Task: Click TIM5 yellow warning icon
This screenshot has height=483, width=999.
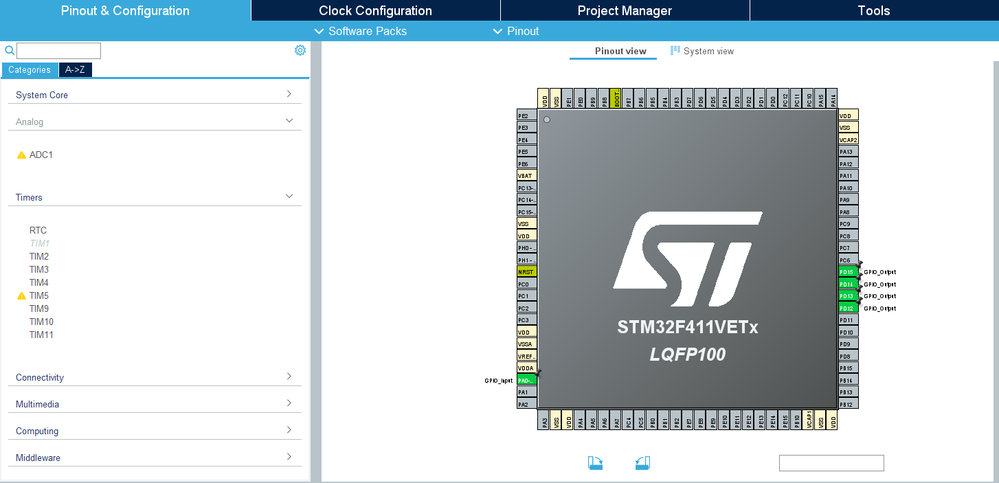Action: click(21, 296)
